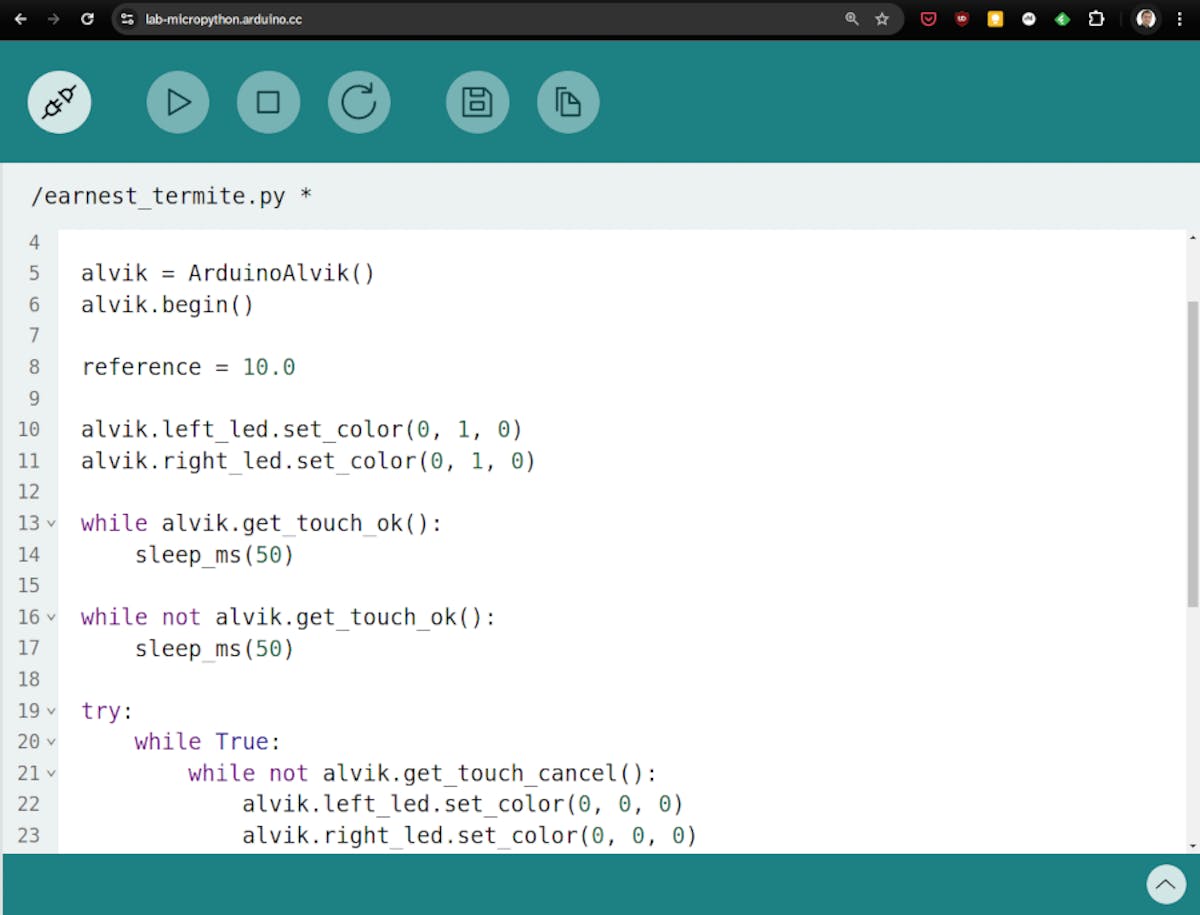Fold the while True block at line 20
1200x915 pixels.
pos(51,742)
